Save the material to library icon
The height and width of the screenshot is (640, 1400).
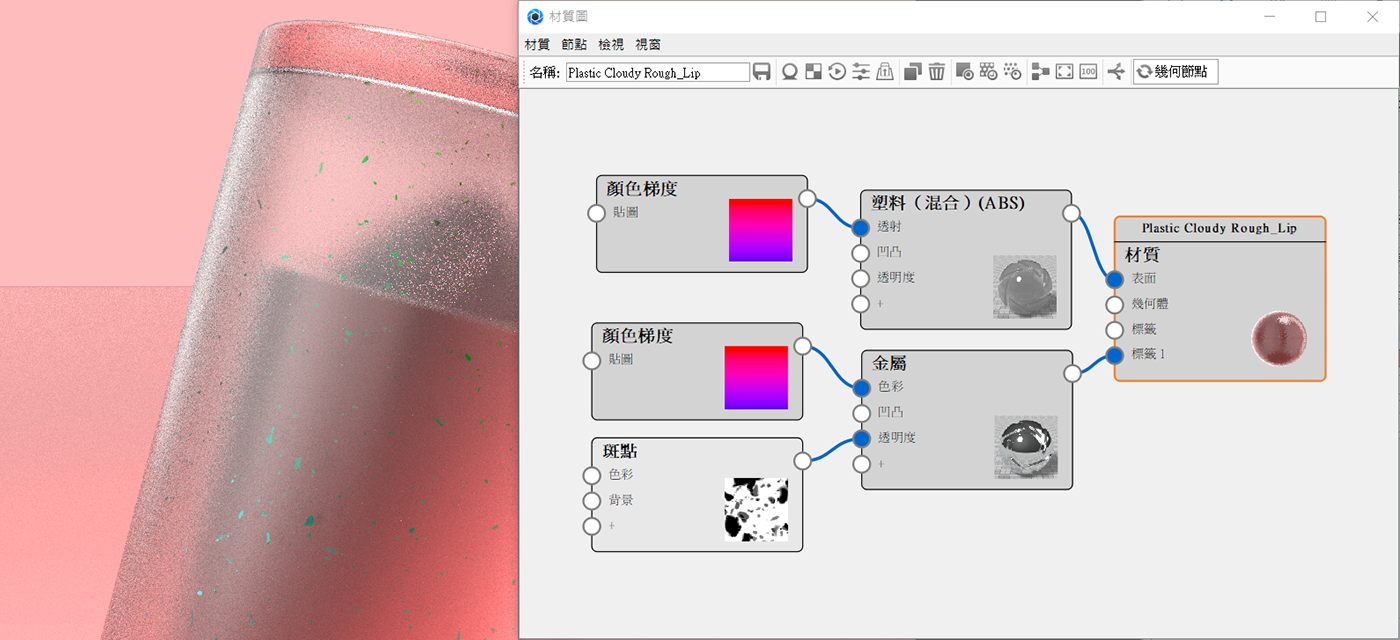click(762, 72)
